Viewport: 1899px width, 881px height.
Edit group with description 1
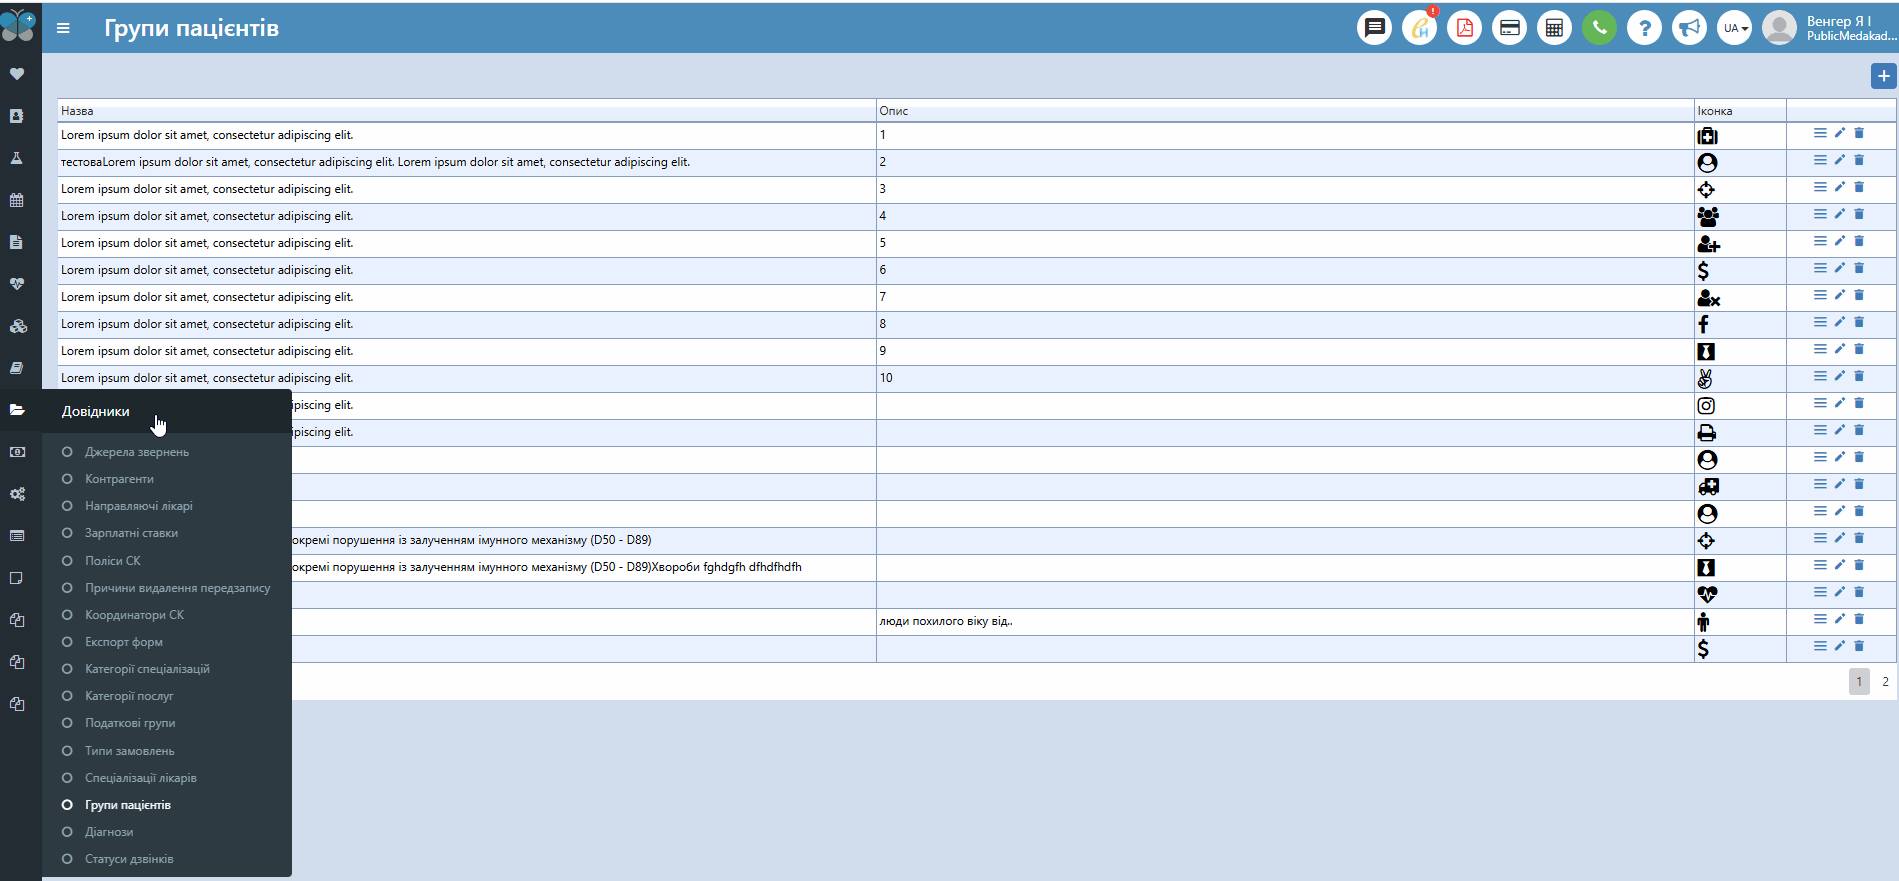click(1839, 133)
